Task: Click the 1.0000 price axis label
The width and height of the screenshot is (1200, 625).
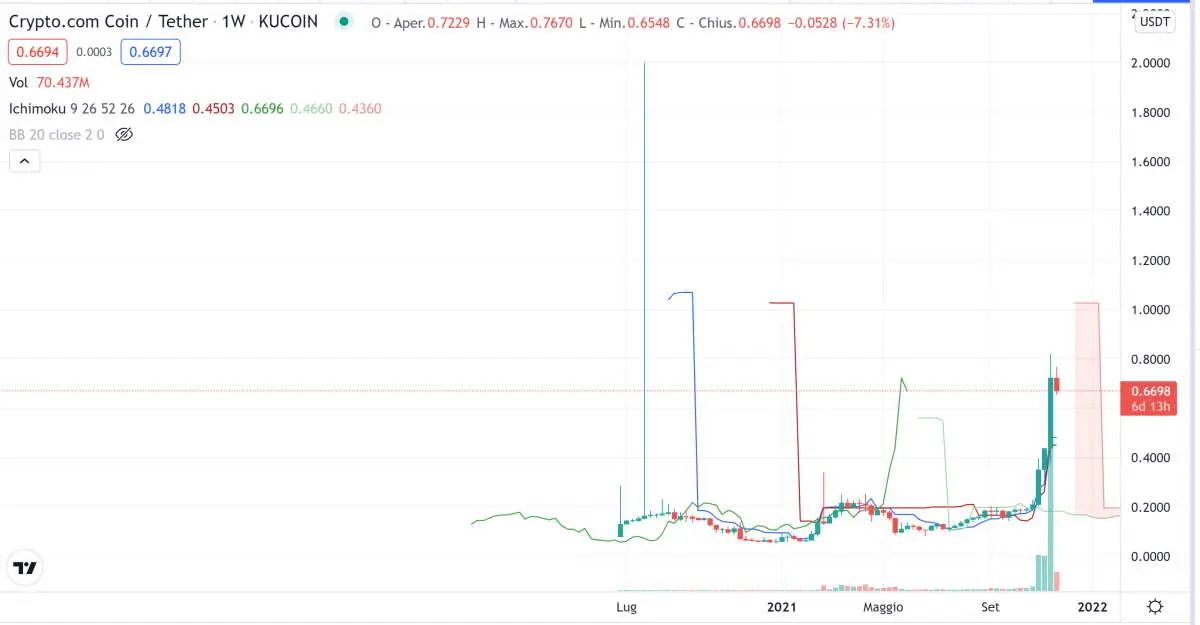Action: (x=1150, y=310)
